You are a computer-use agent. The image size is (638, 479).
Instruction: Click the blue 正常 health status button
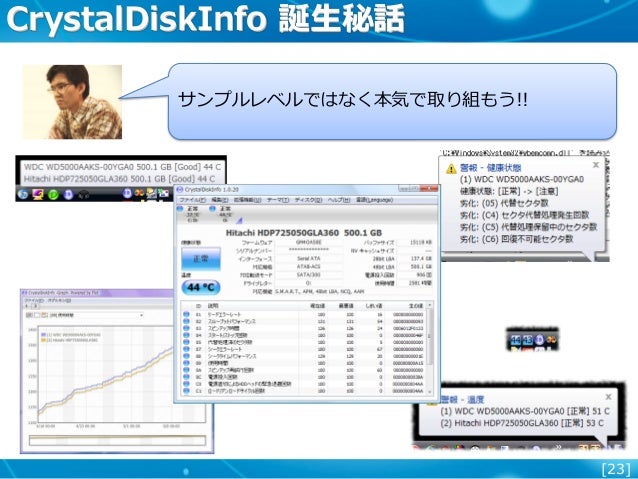(x=201, y=258)
